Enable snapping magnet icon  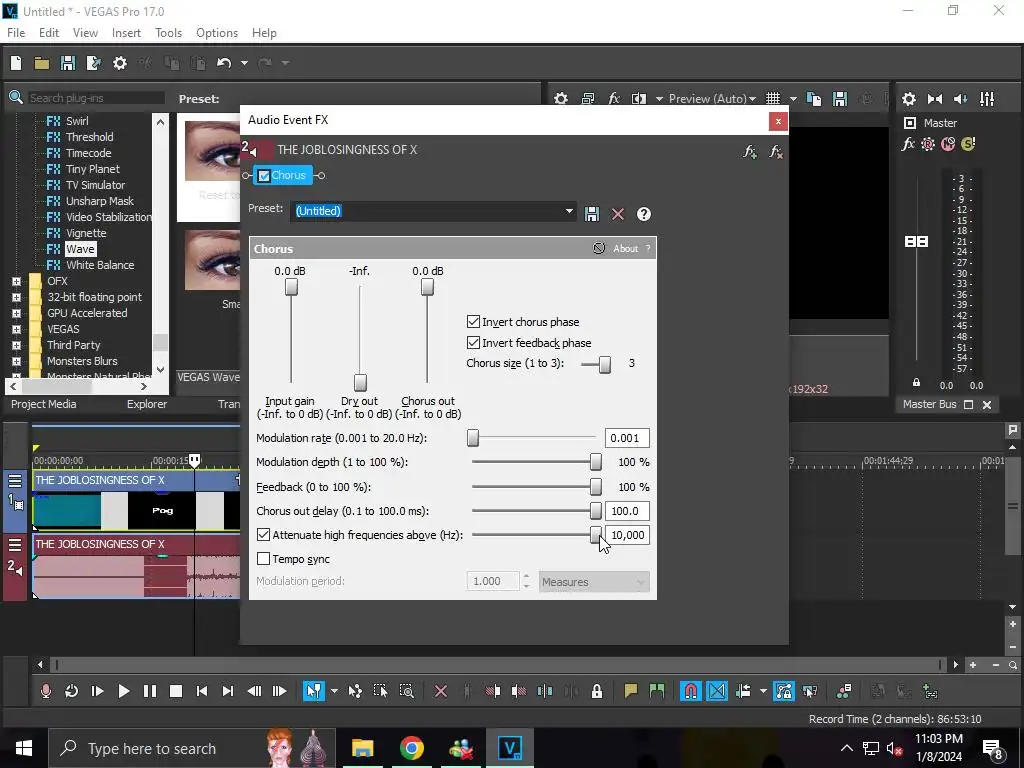pos(690,691)
